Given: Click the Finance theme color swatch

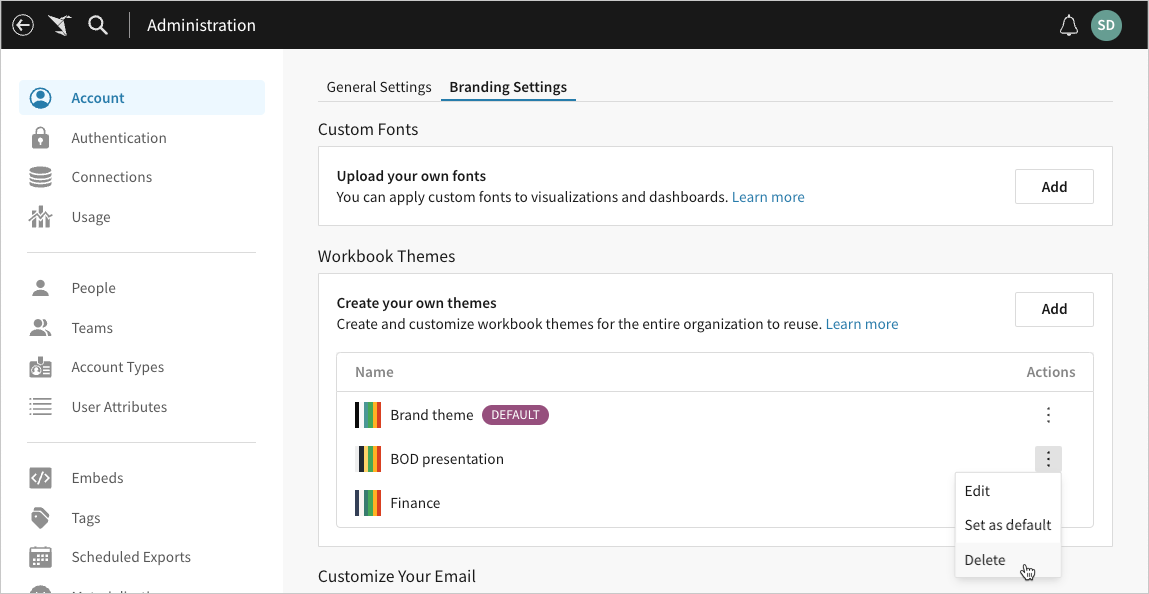Looking at the screenshot, I should tap(368, 503).
